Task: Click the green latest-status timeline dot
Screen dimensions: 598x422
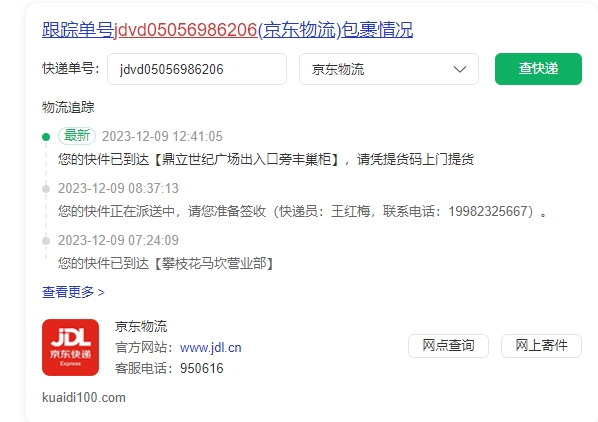Action: (x=46, y=137)
